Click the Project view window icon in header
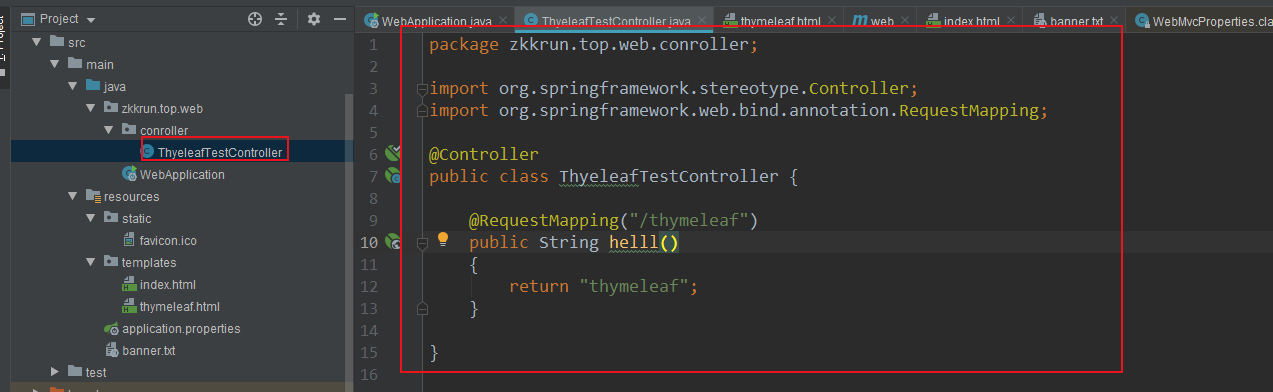The height and width of the screenshot is (392, 1273). click(x=28, y=19)
